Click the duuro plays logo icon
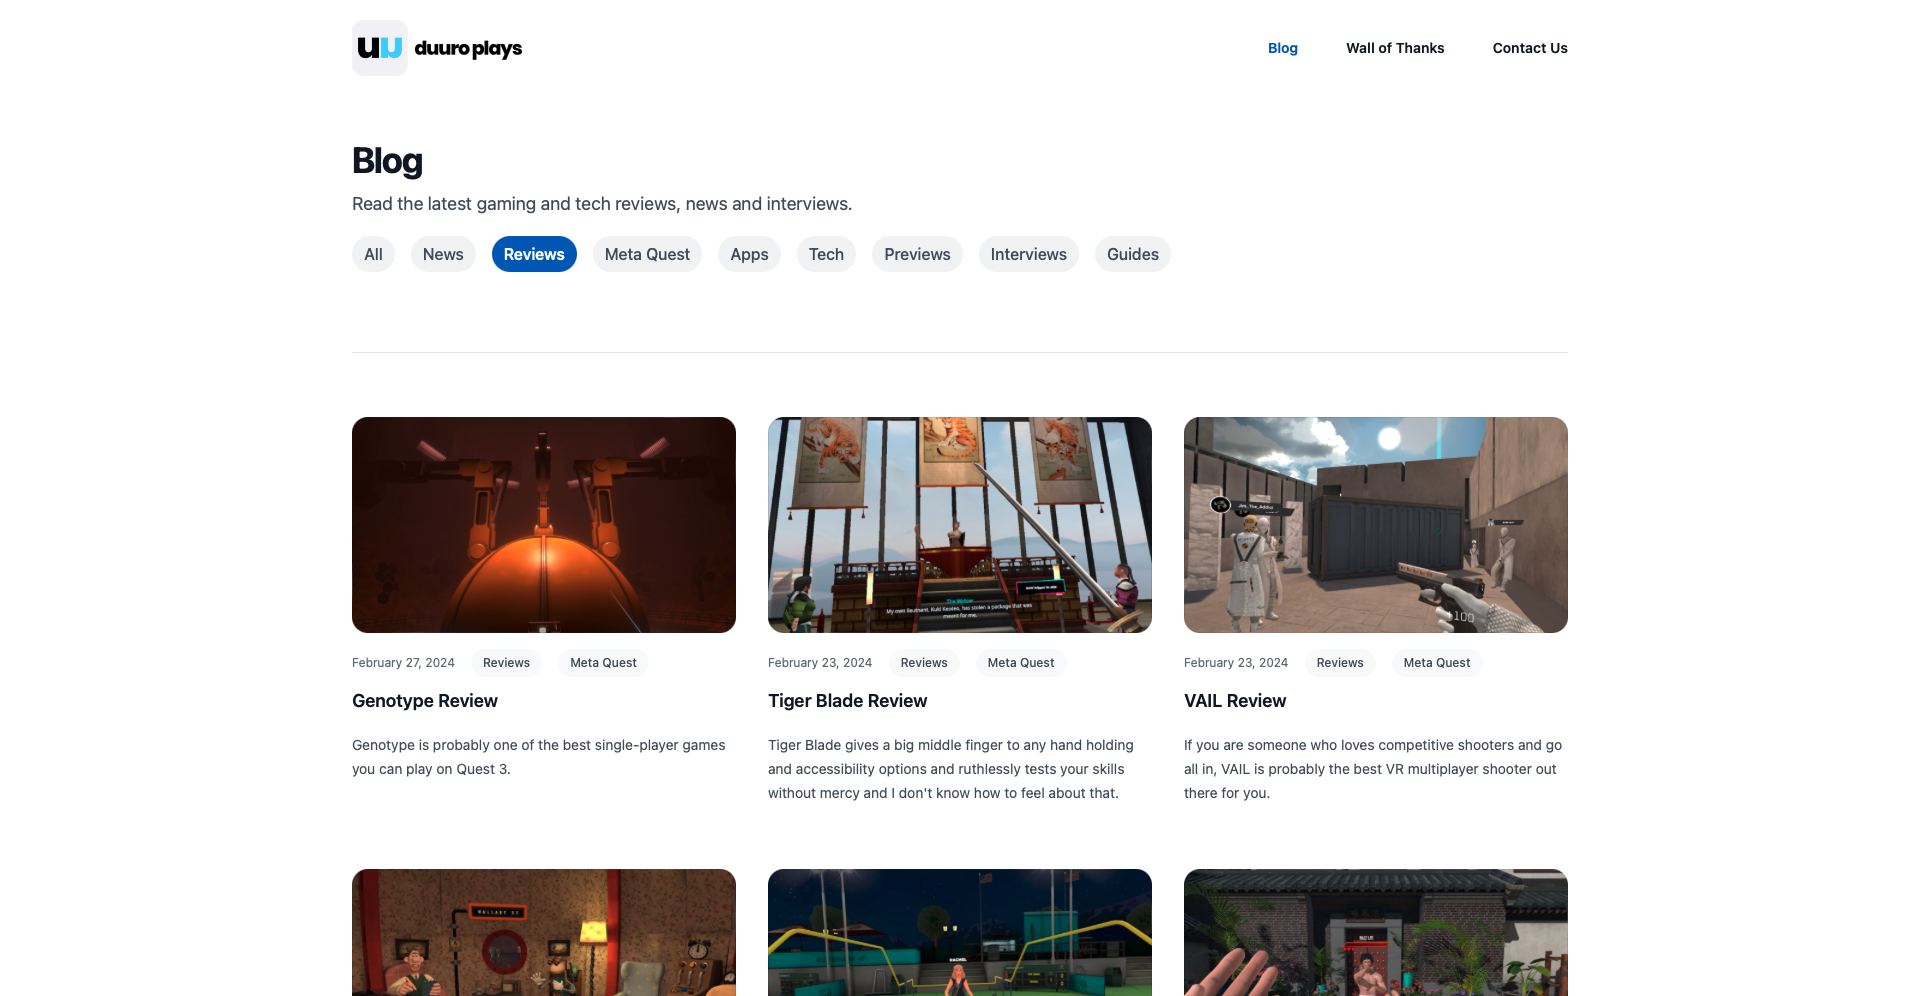This screenshot has width=1920, height=996. coord(380,48)
